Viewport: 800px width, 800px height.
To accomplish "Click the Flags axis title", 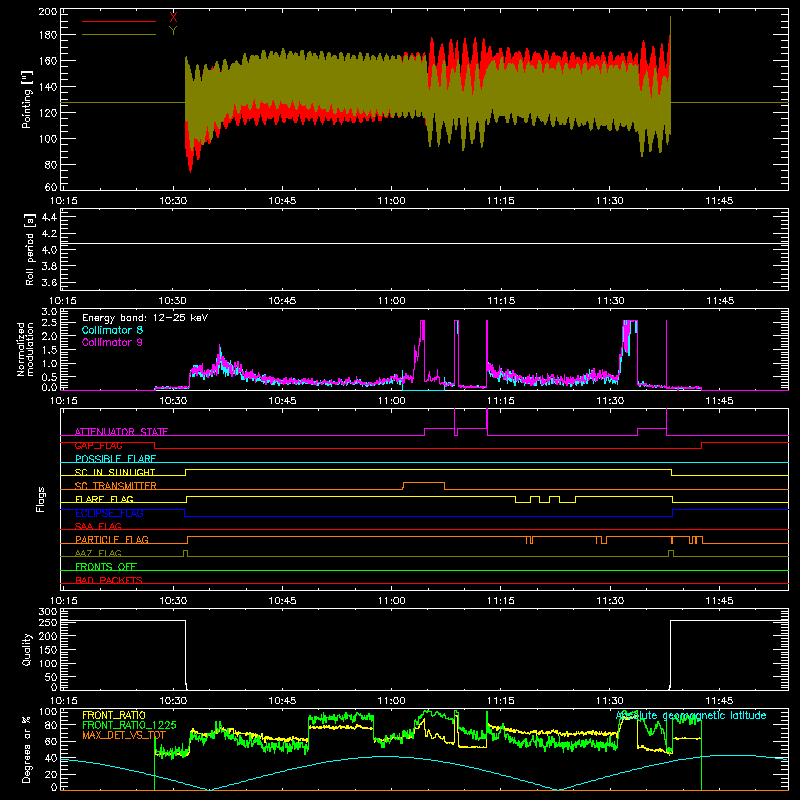I will [41, 499].
